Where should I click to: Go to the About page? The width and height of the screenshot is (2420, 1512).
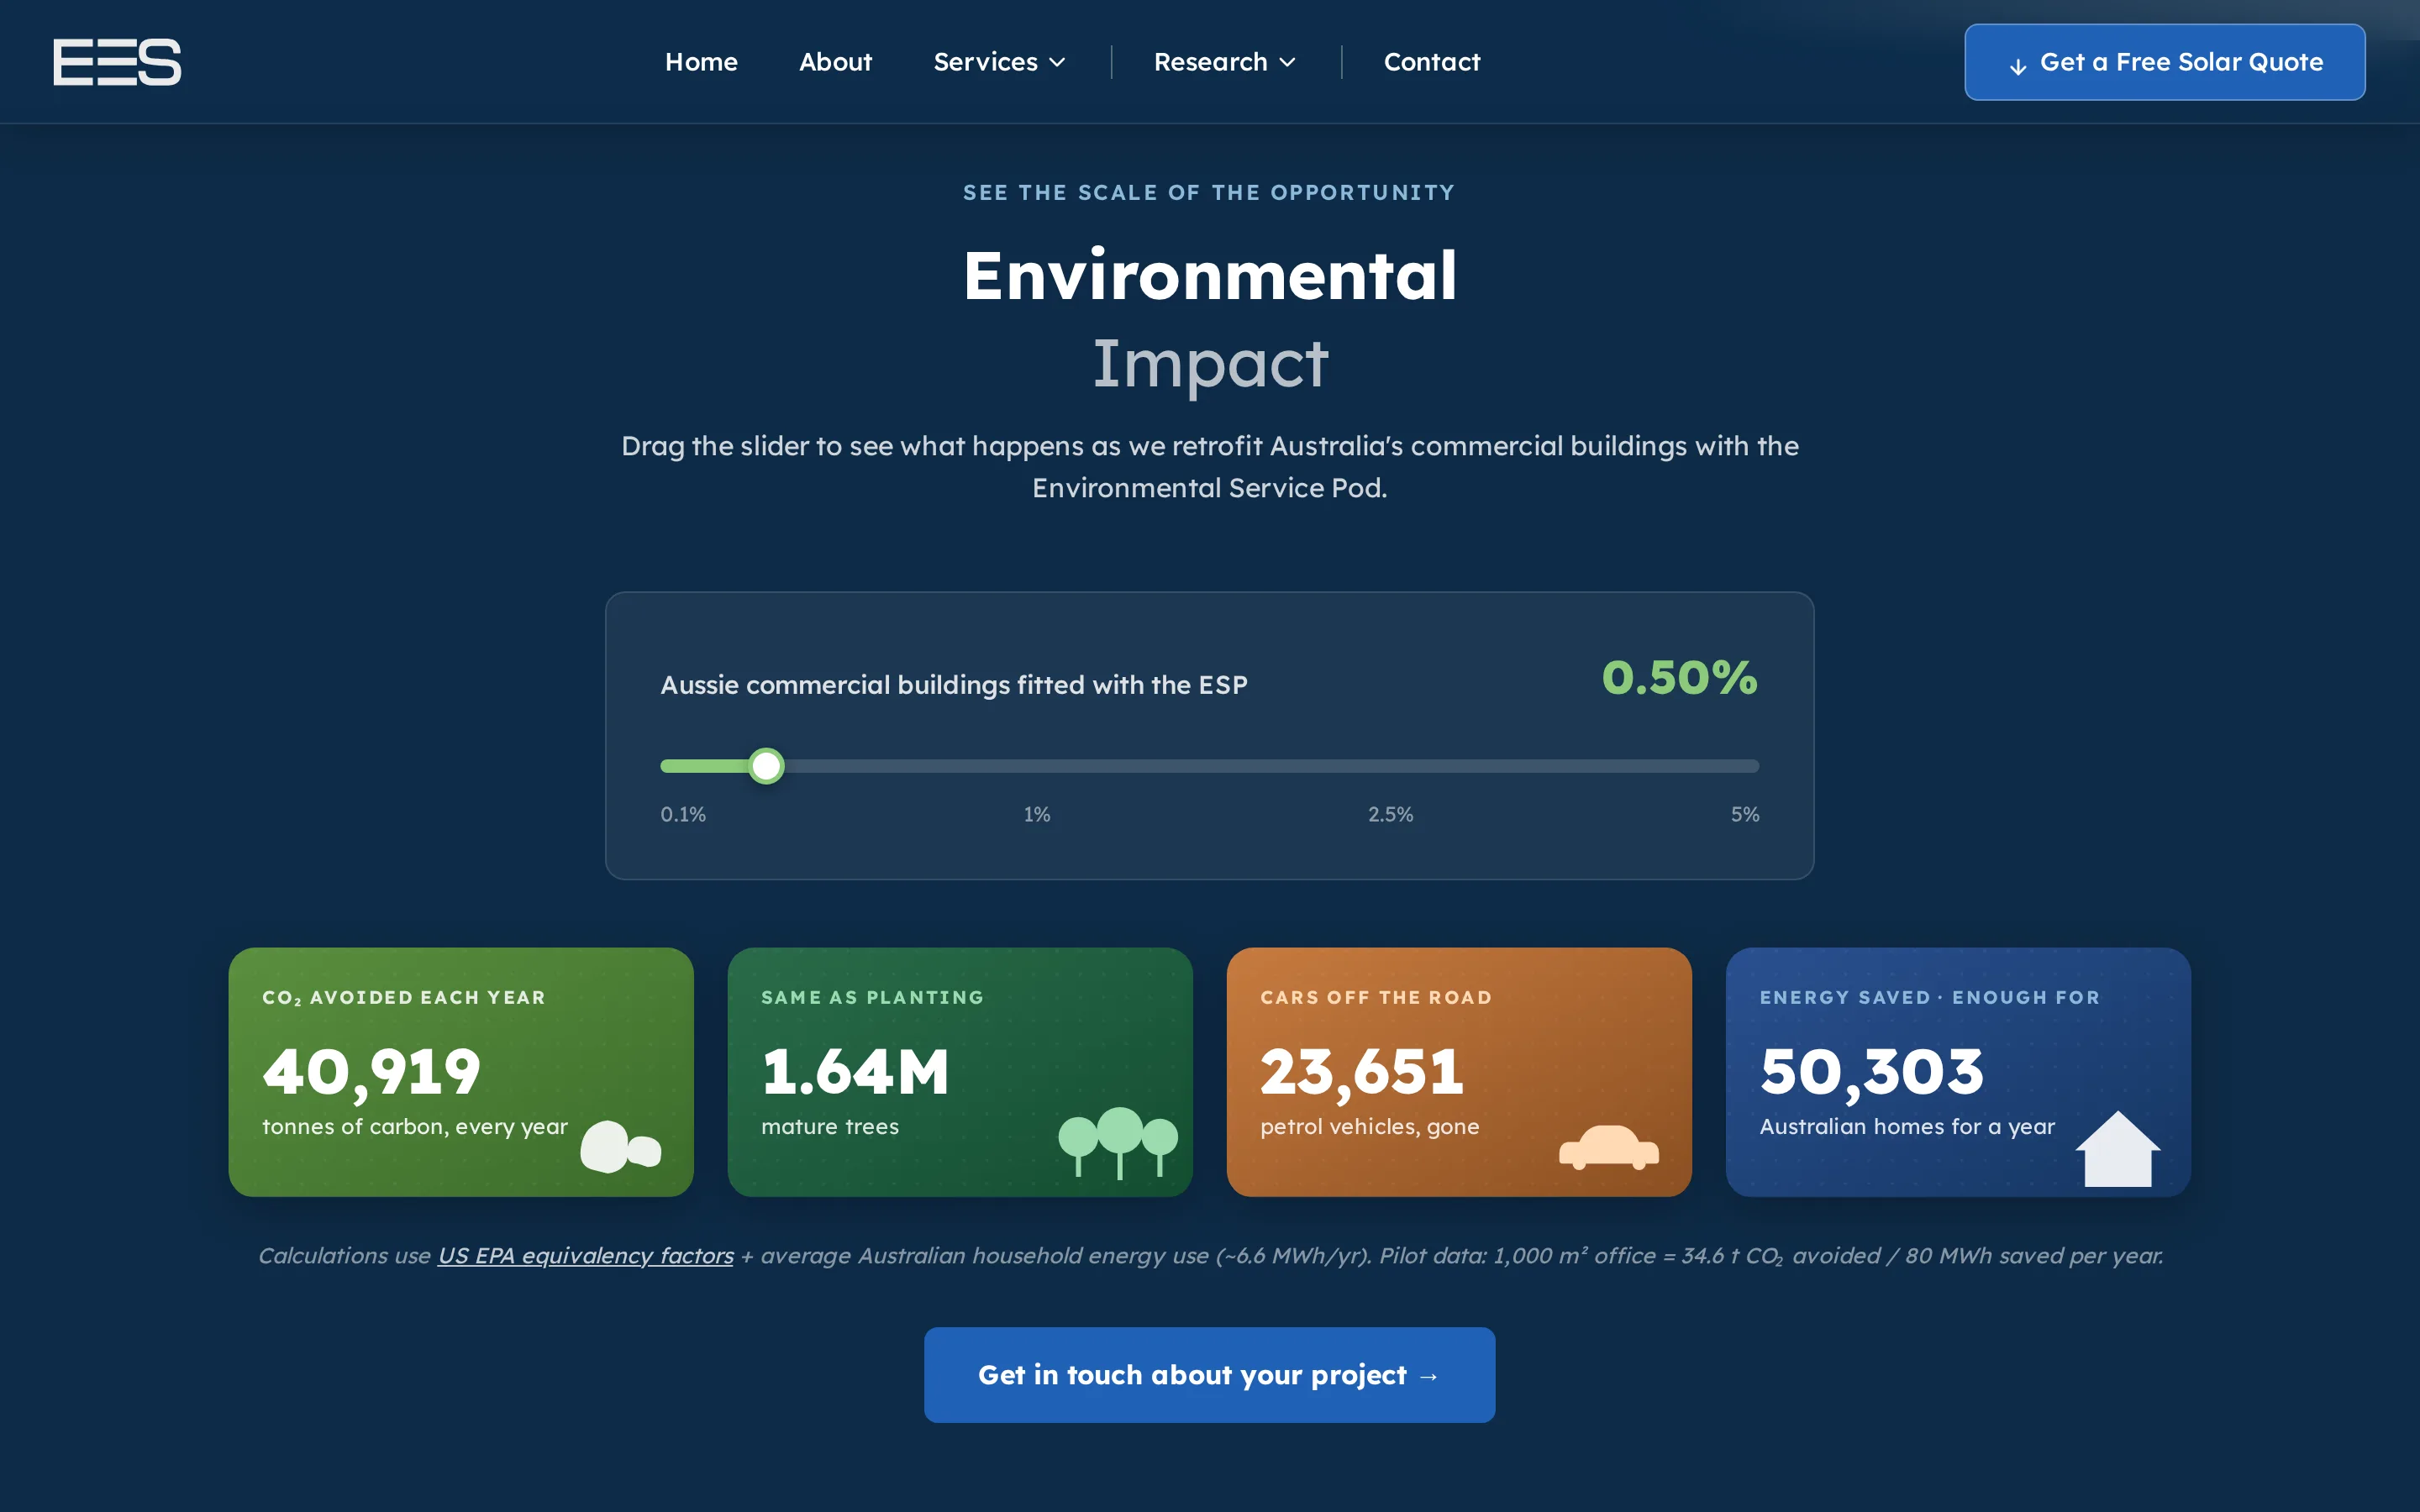click(835, 62)
